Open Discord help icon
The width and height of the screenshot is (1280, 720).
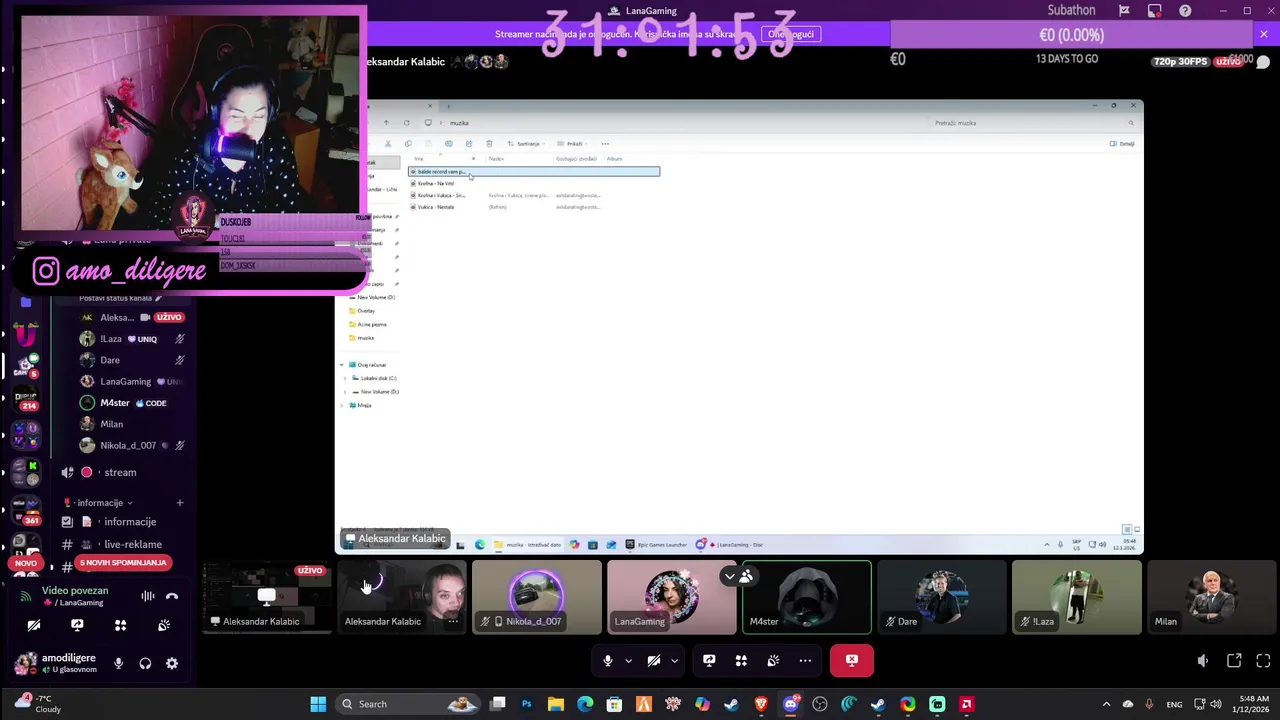tap(1185, 11)
